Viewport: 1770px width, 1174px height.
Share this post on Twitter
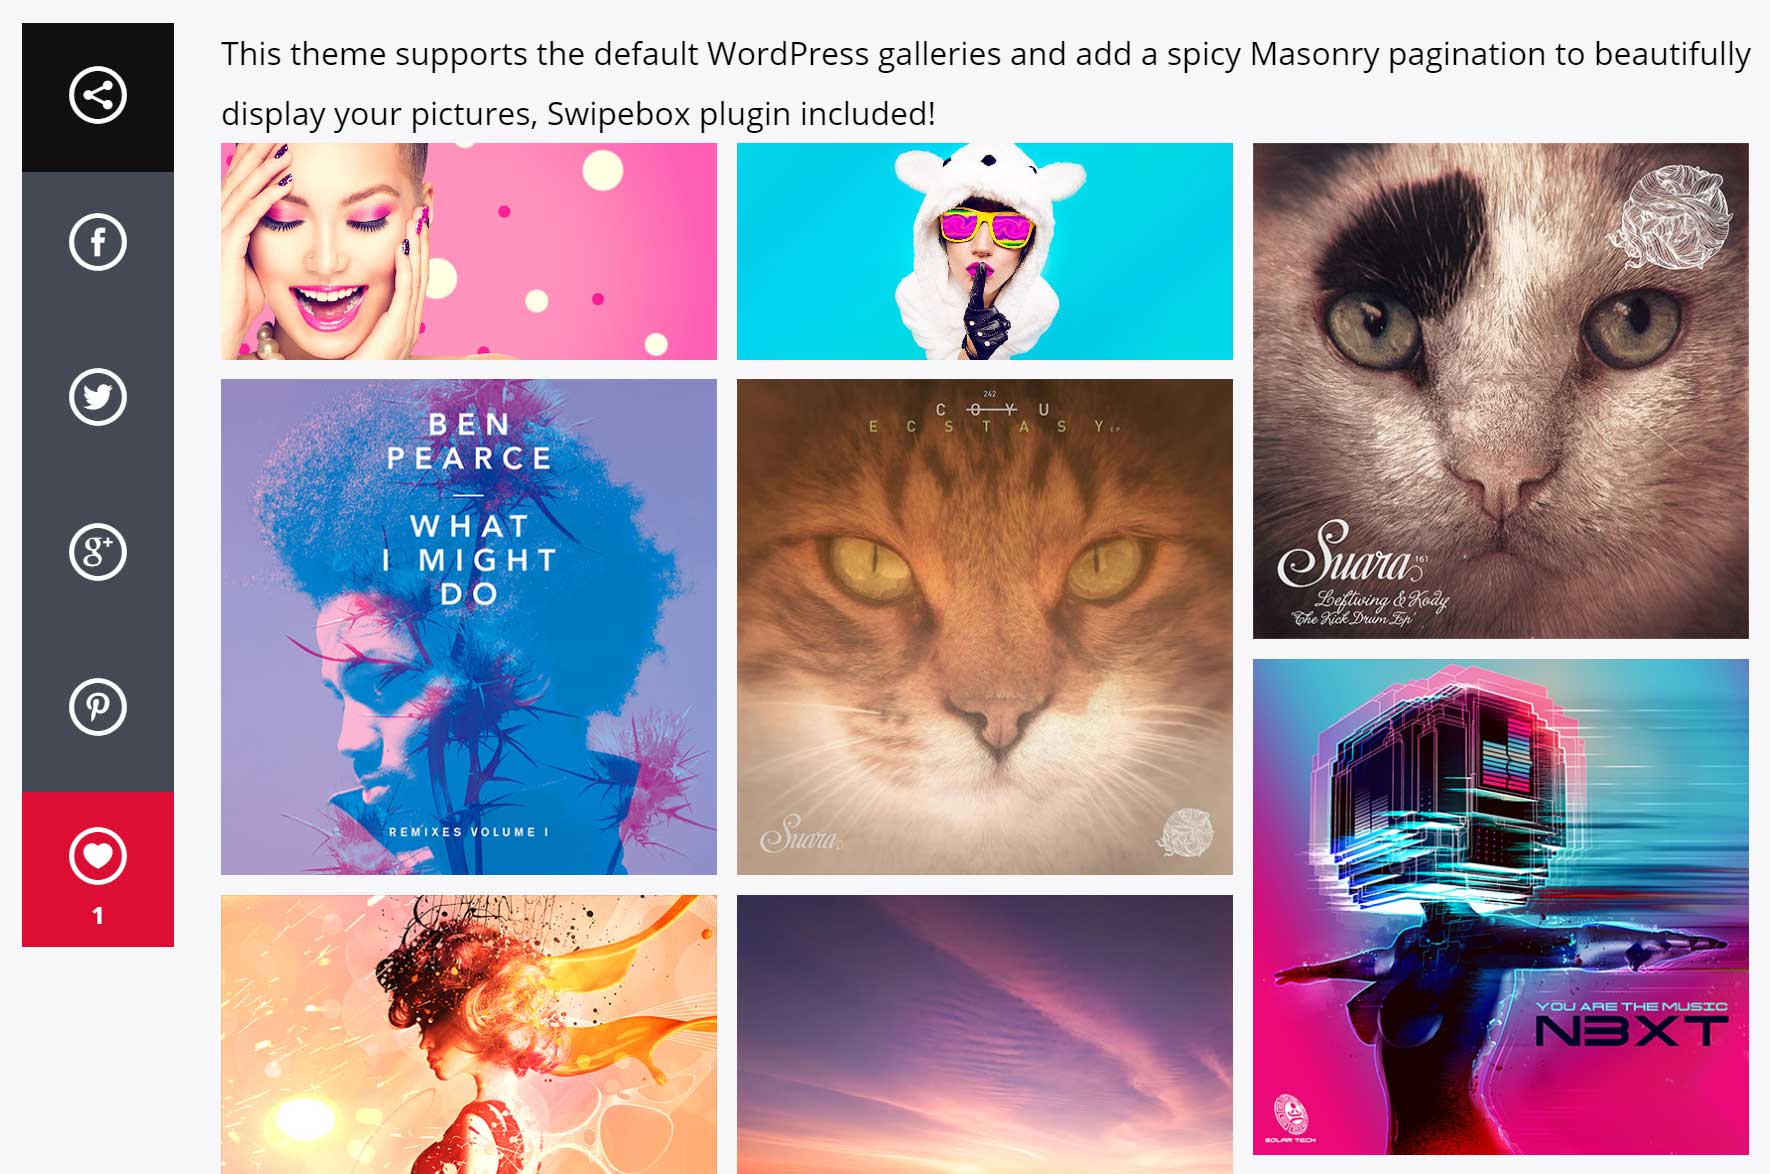tap(98, 397)
